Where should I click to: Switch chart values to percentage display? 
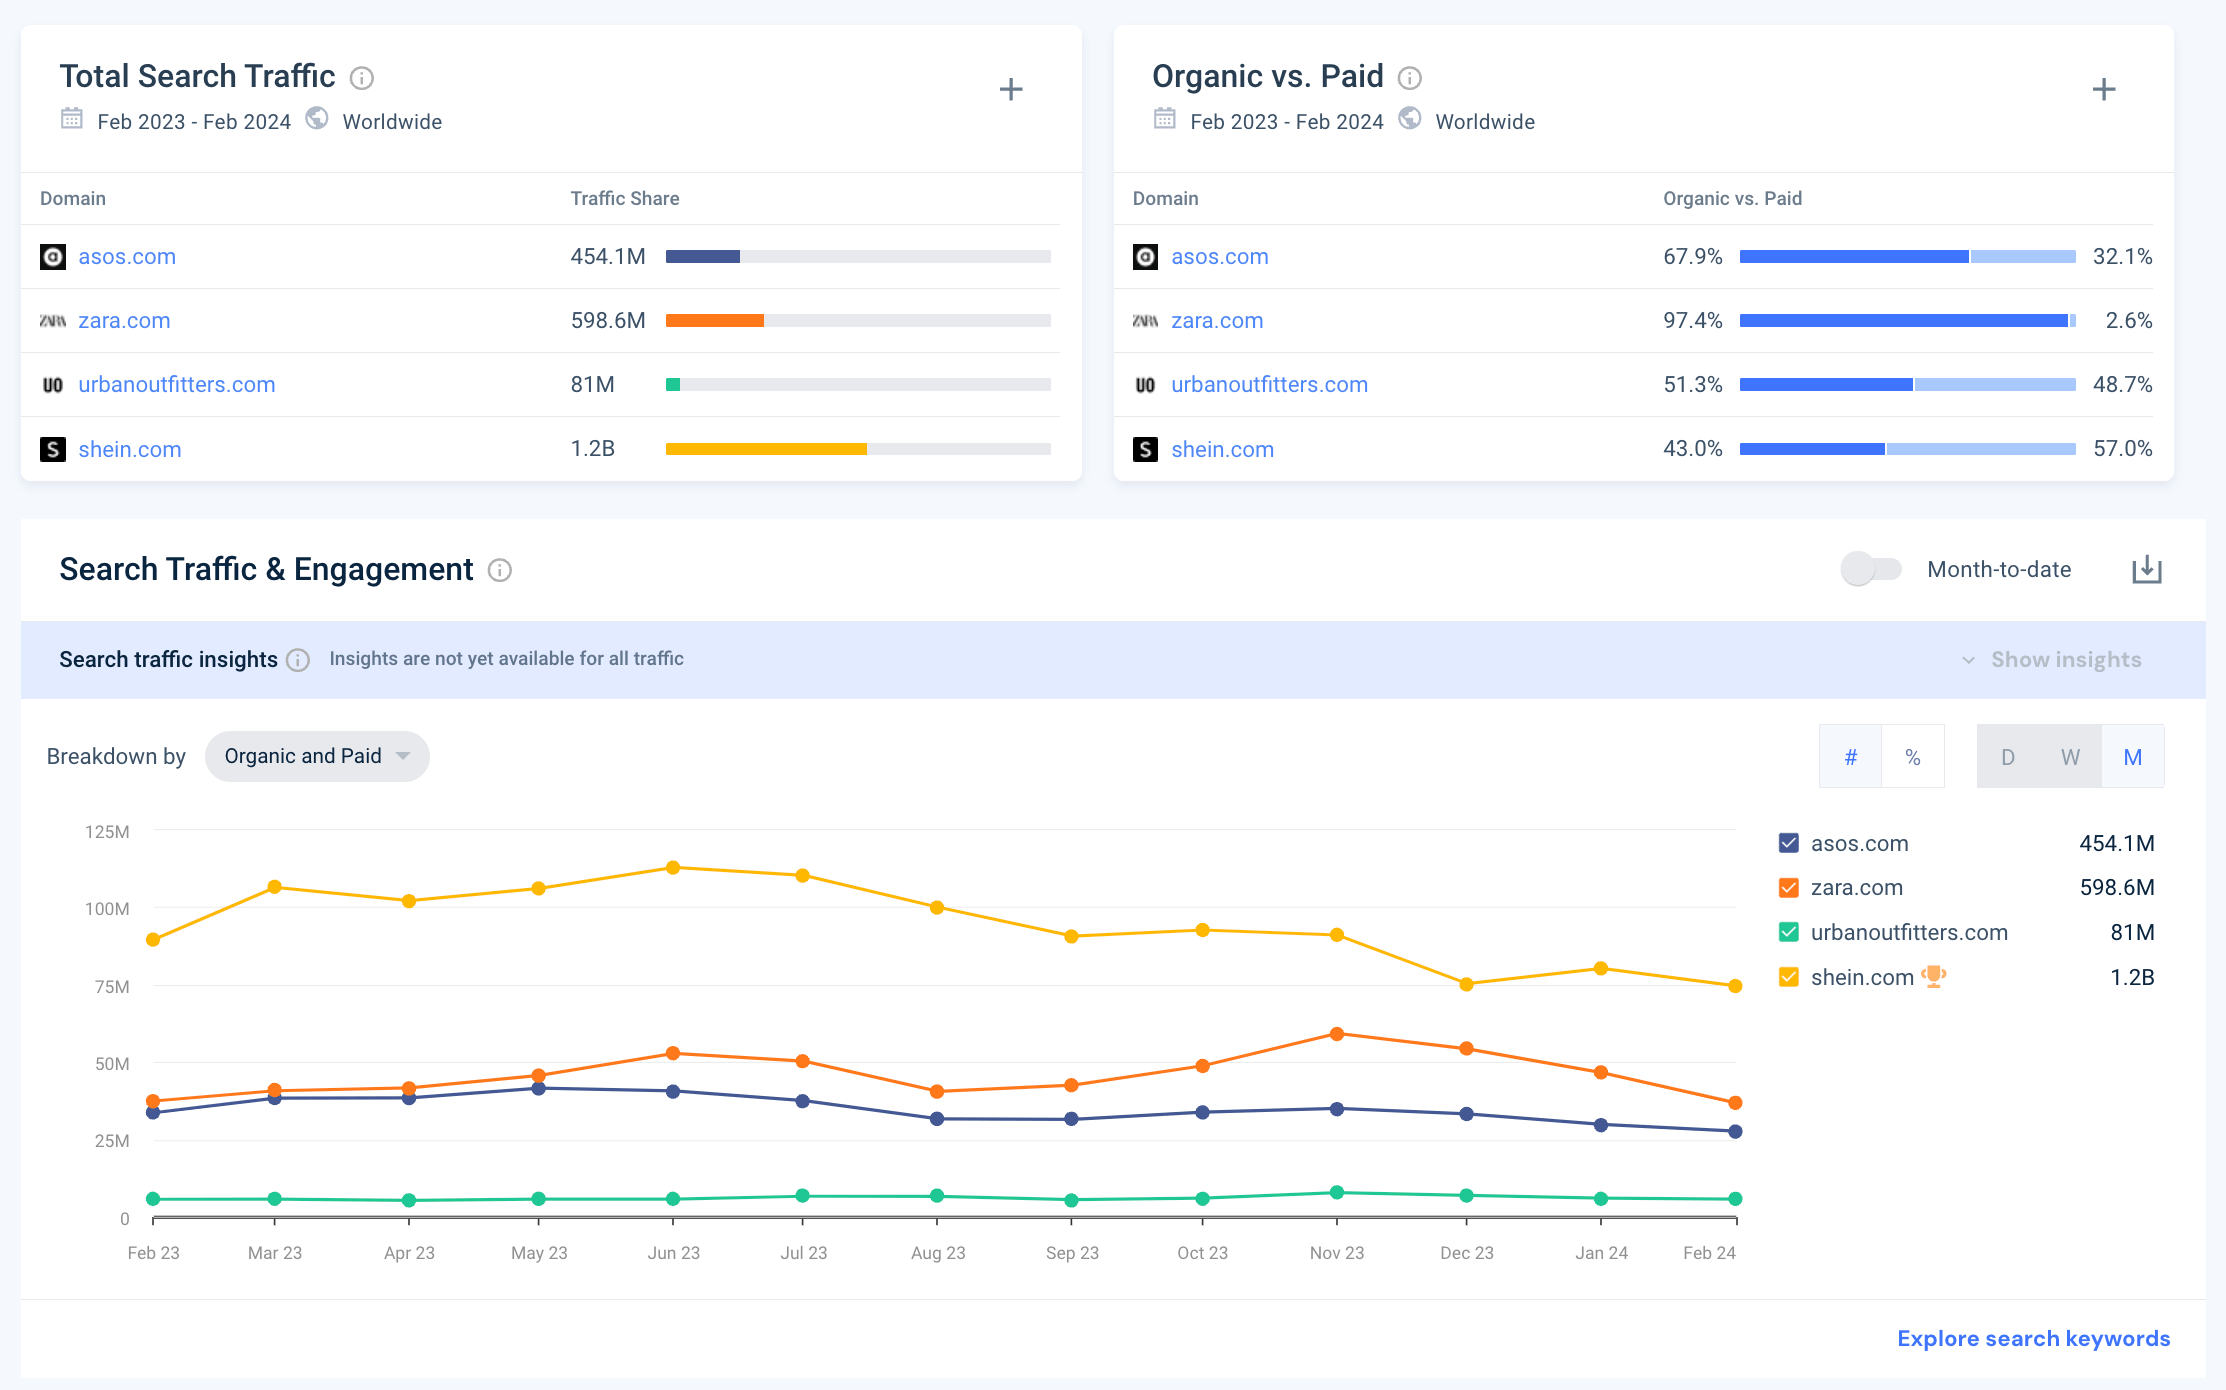(x=1913, y=756)
